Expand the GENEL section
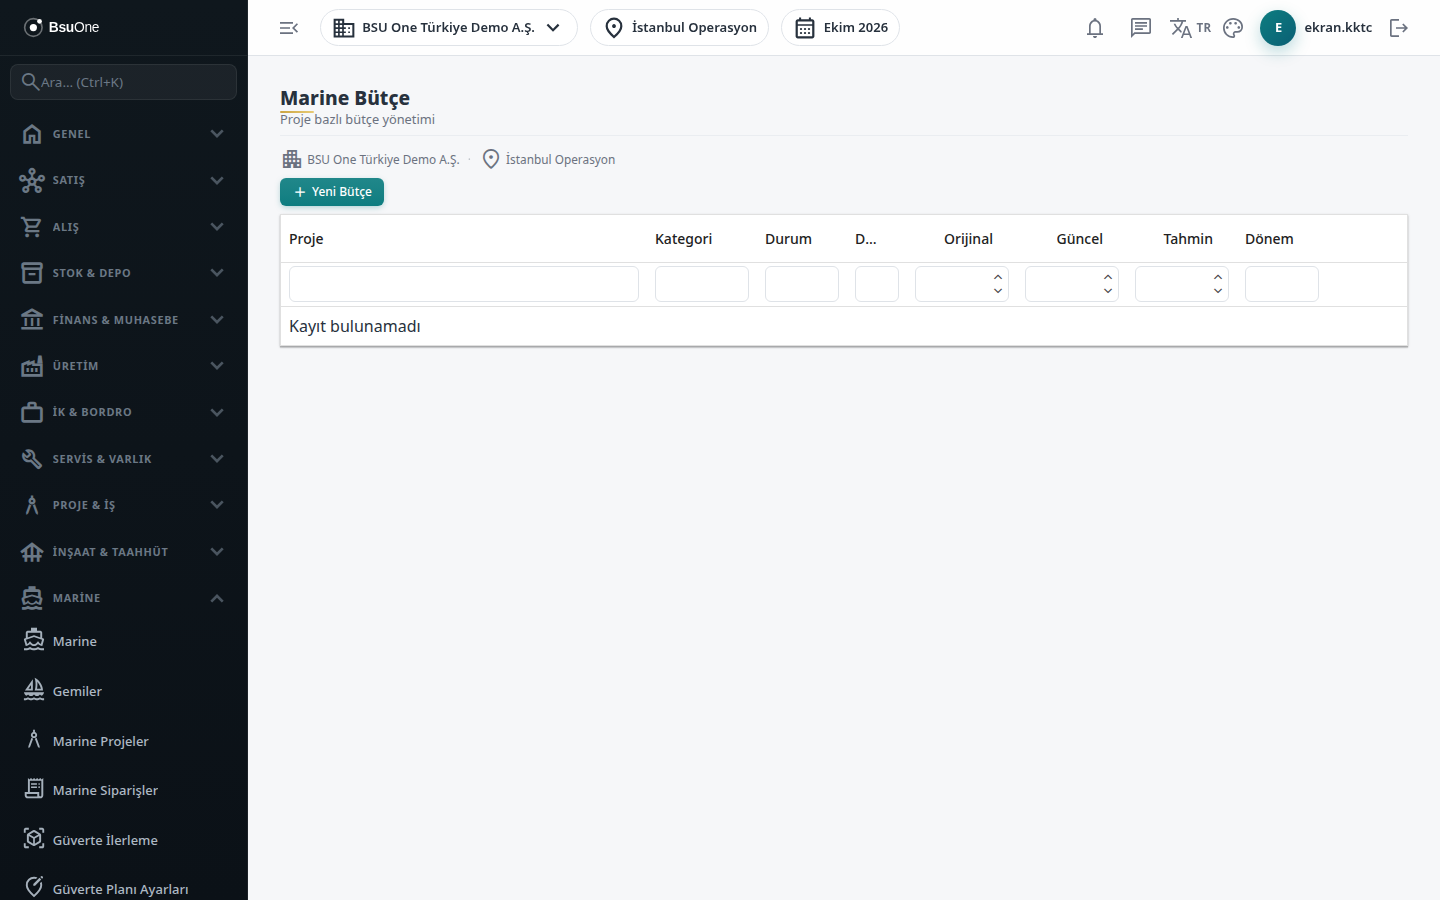The image size is (1440, 900). 124,134
